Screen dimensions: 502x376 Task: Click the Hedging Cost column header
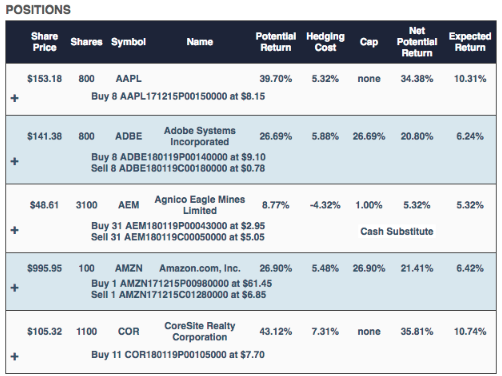pyautogui.click(x=325, y=42)
